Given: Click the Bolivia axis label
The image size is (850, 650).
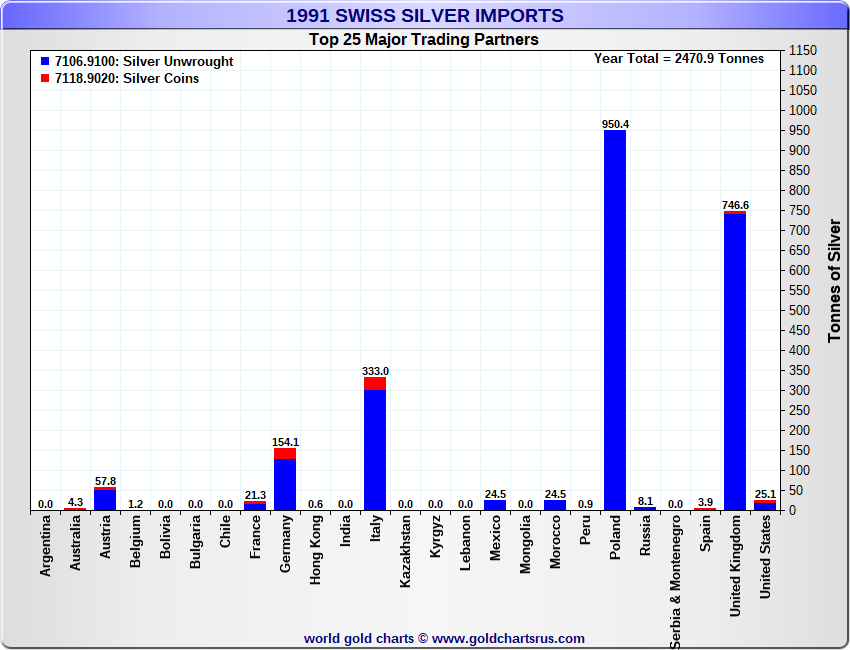Looking at the screenshot, I should [x=165, y=537].
